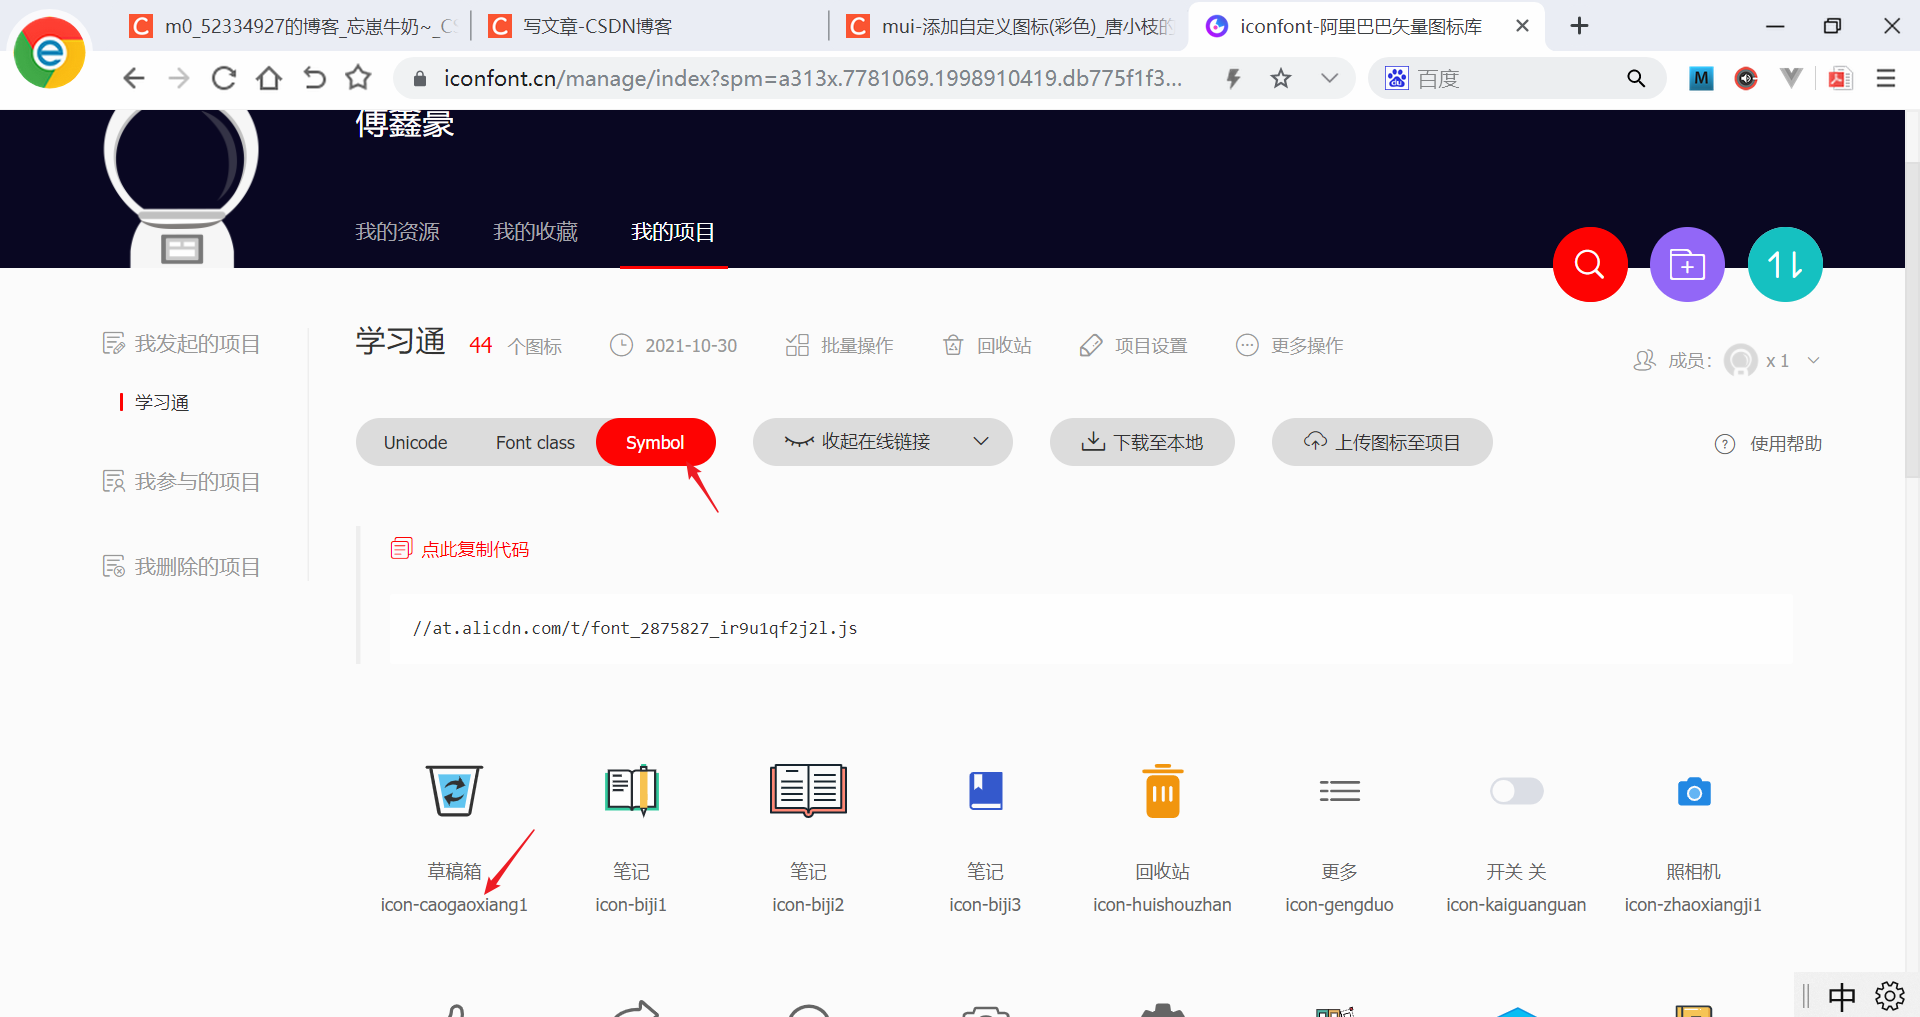This screenshot has height=1017, width=1920.
Task: Select the Symbol mode
Action: pyautogui.click(x=655, y=442)
